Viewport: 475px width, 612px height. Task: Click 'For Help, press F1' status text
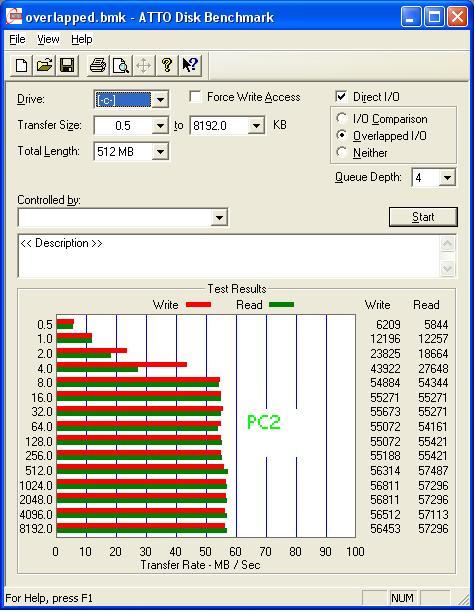click(x=49, y=598)
